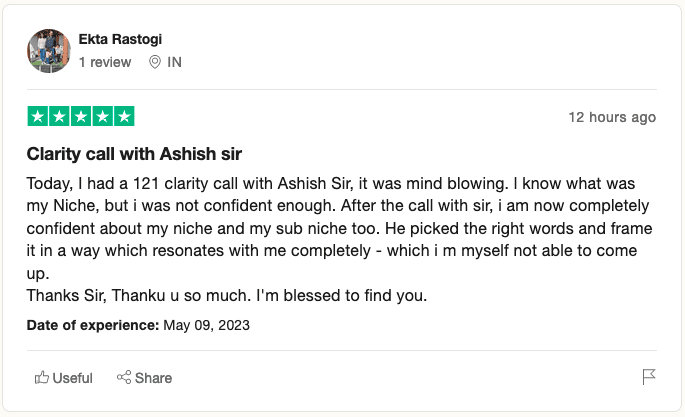
Task: Flag this review with the flag icon
Action: [648, 377]
